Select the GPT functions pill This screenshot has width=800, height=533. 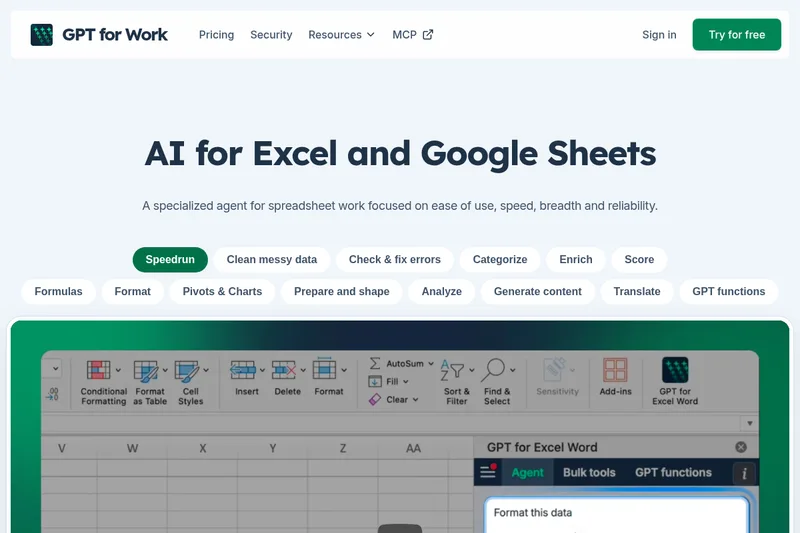[x=729, y=292]
